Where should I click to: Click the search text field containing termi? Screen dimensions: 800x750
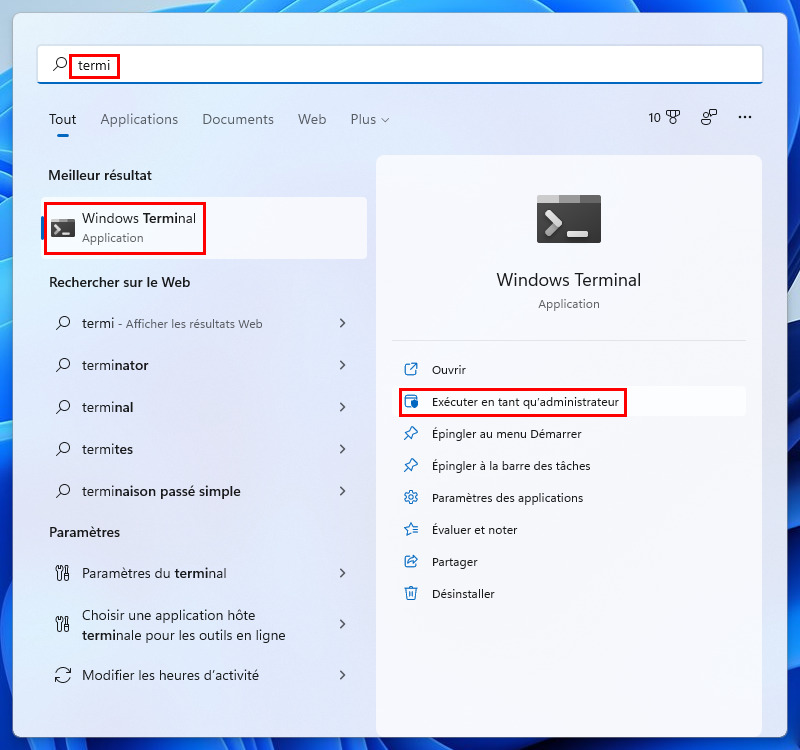400,65
